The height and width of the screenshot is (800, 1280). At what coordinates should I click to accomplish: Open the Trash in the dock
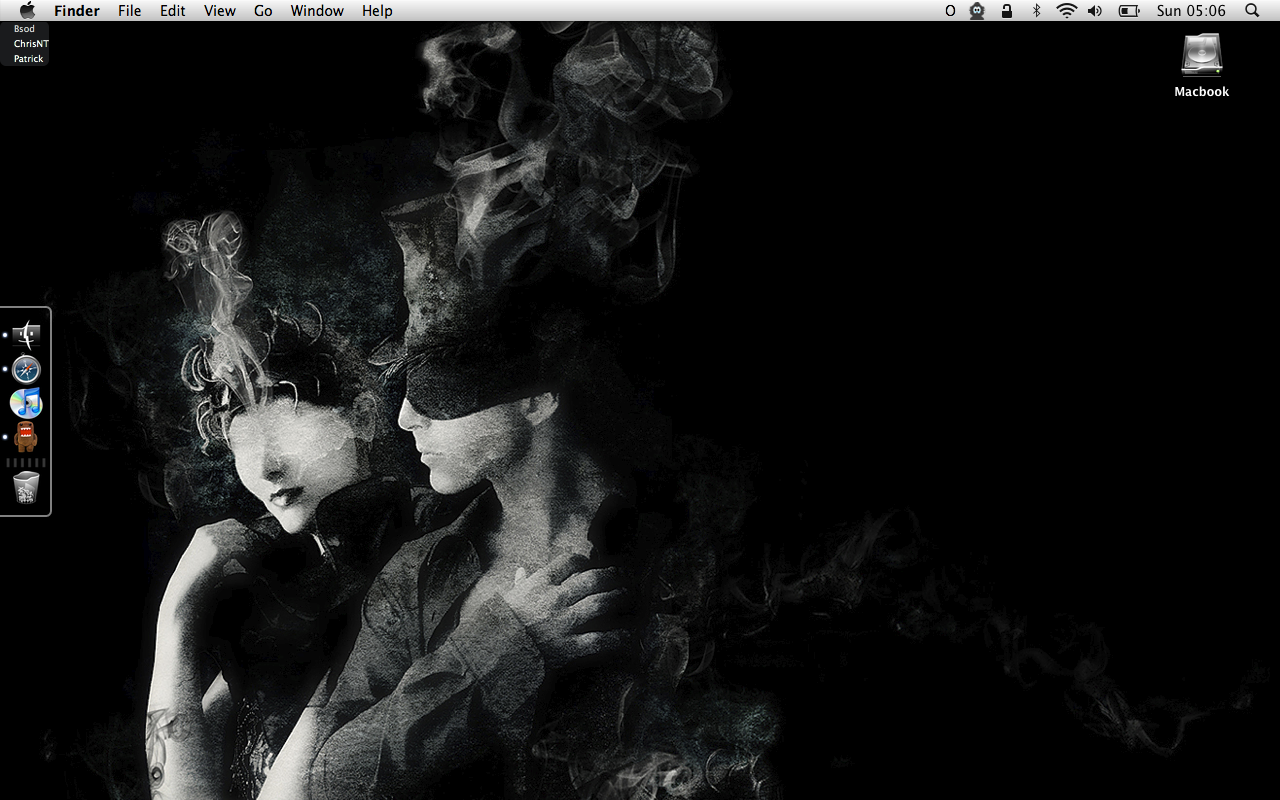click(x=26, y=487)
